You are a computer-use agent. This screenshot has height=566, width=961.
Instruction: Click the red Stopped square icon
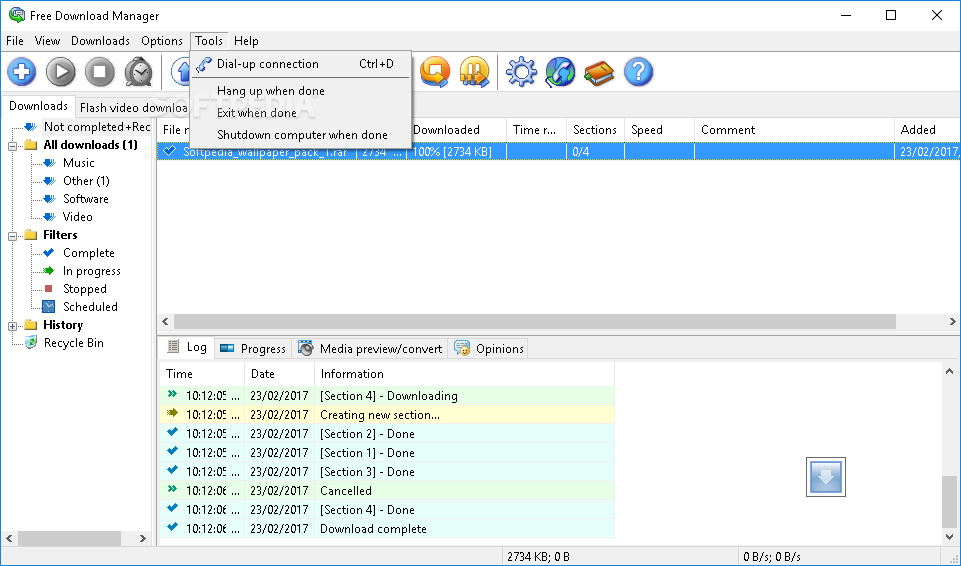(48, 288)
